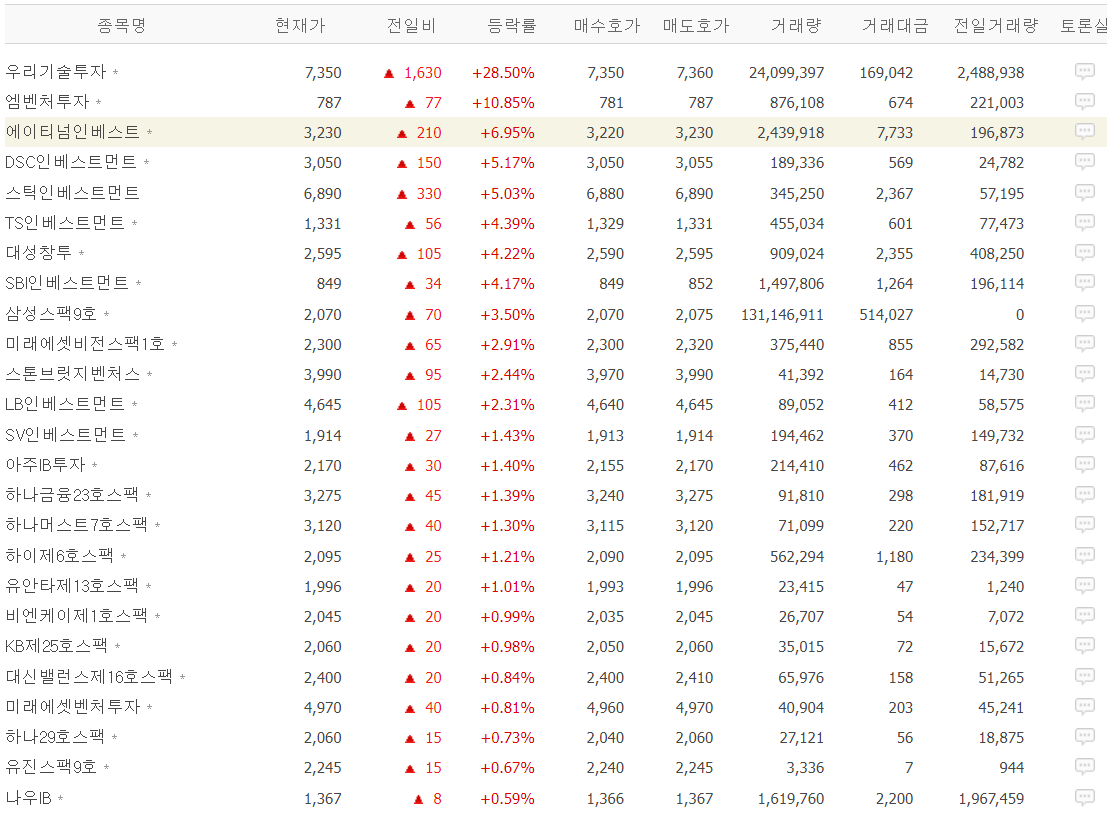Open discussion icon for 하나29호스팩 row
This screenshot has width=1107, height=814.
click(x=1084, y=736)
